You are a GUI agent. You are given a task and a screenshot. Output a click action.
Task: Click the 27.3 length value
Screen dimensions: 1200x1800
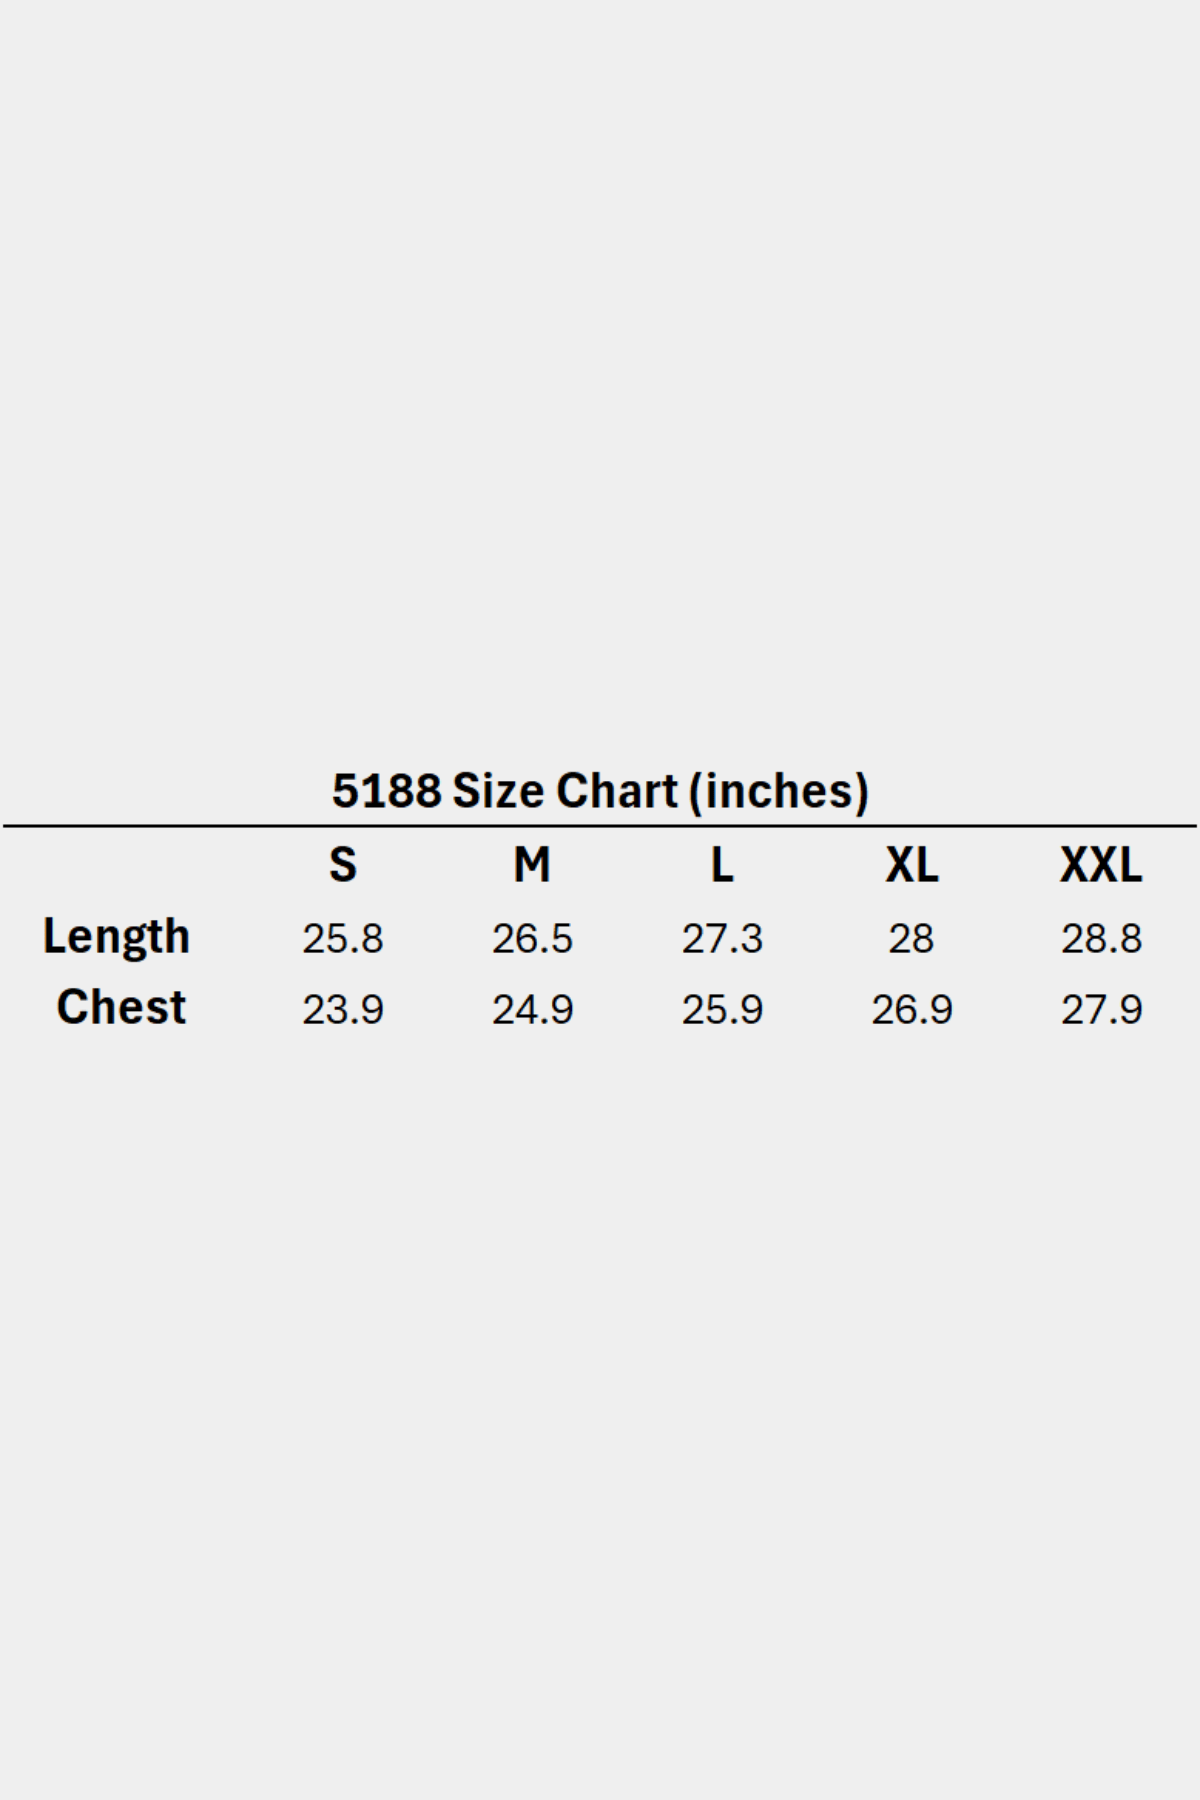pos(722,939)
